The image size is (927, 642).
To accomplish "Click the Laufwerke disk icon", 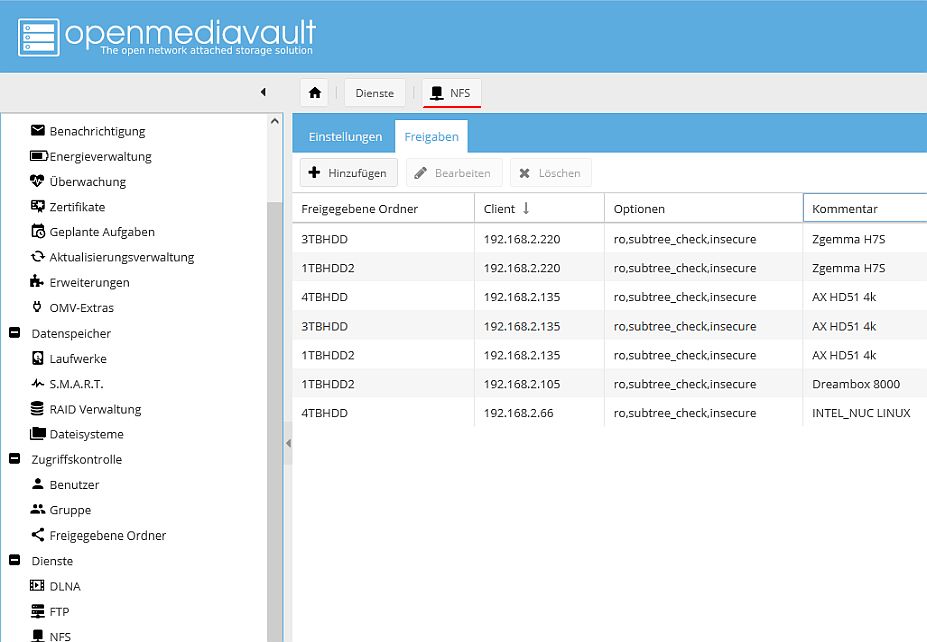I will [x=38, y=359].
